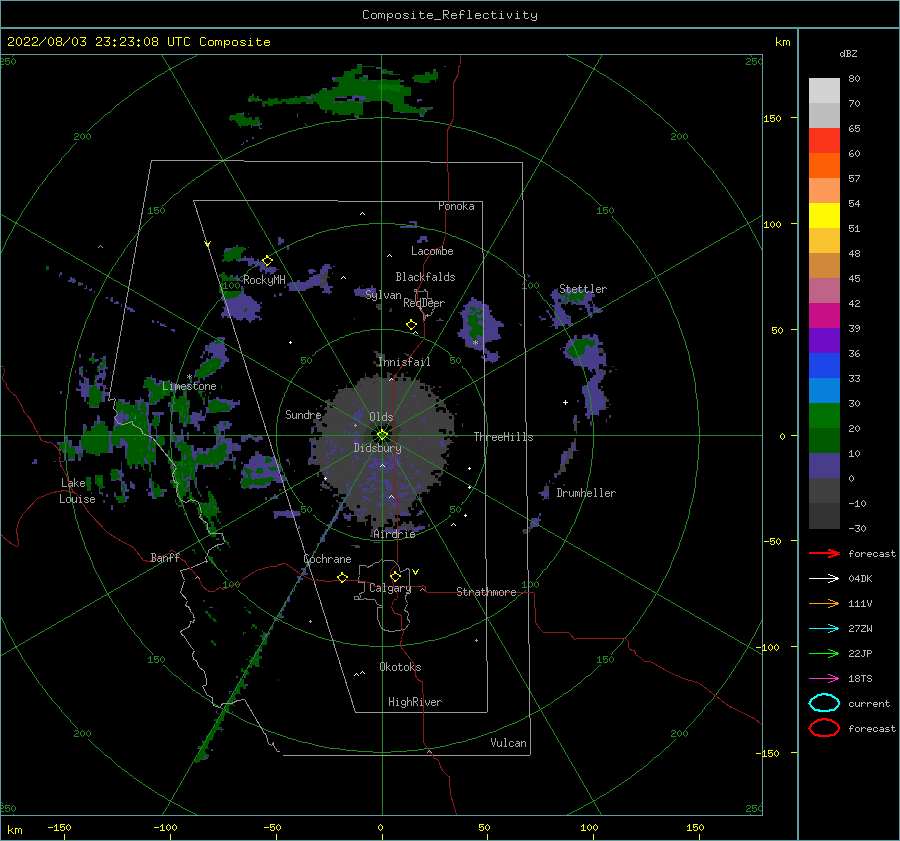
Task: Click the 04DK legend label
Action: click(x=860, y=578)
